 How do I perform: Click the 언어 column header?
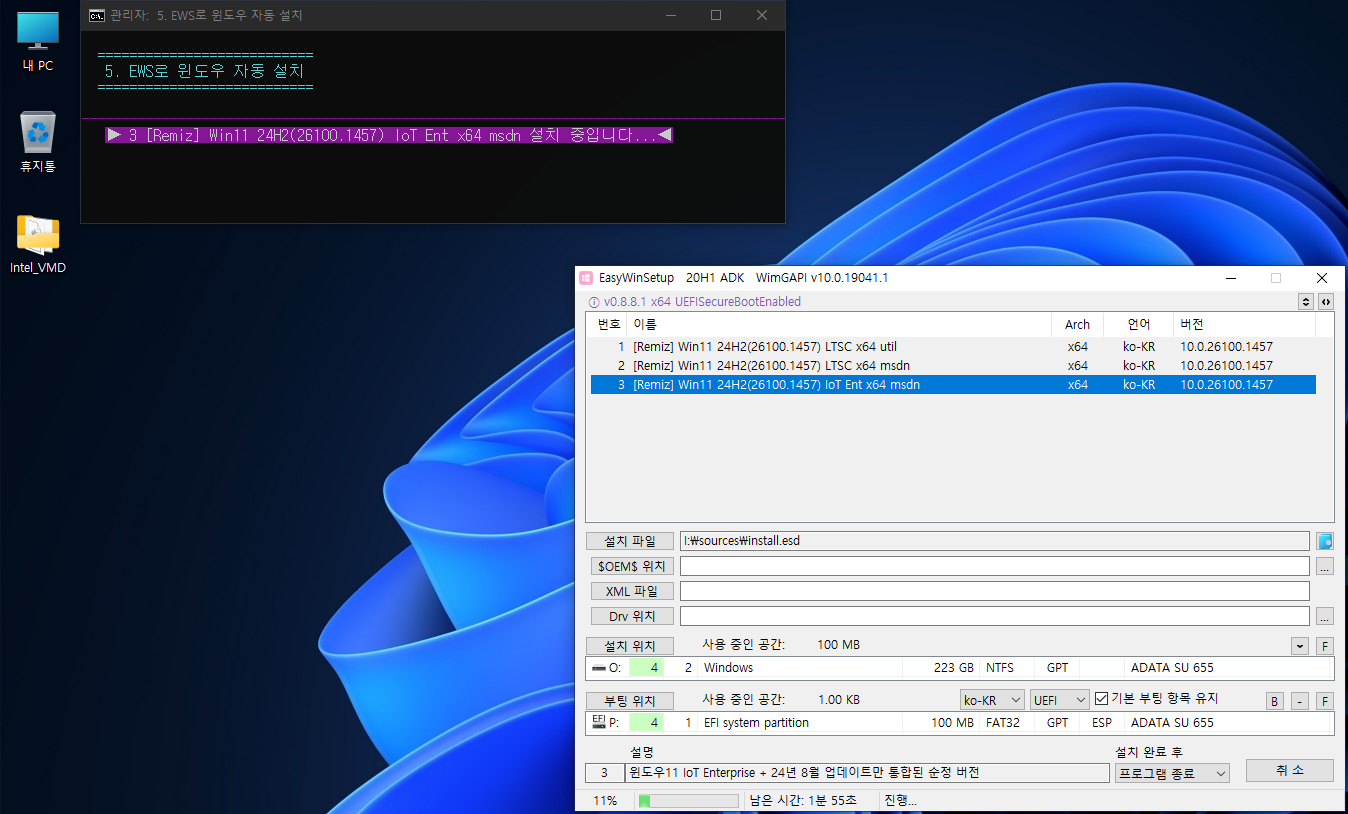coord(1138,325)
